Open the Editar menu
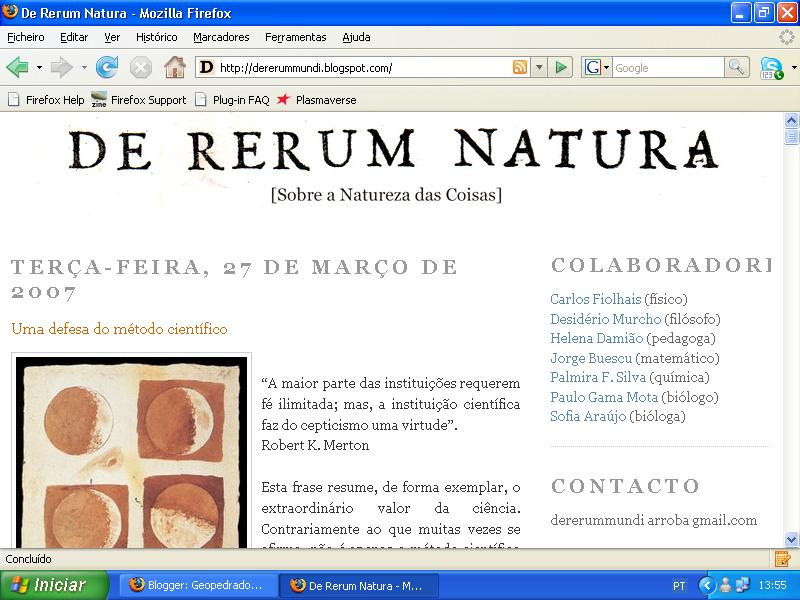Image resolution: width=800 pixels, height=600 pixels. point(74,37)
